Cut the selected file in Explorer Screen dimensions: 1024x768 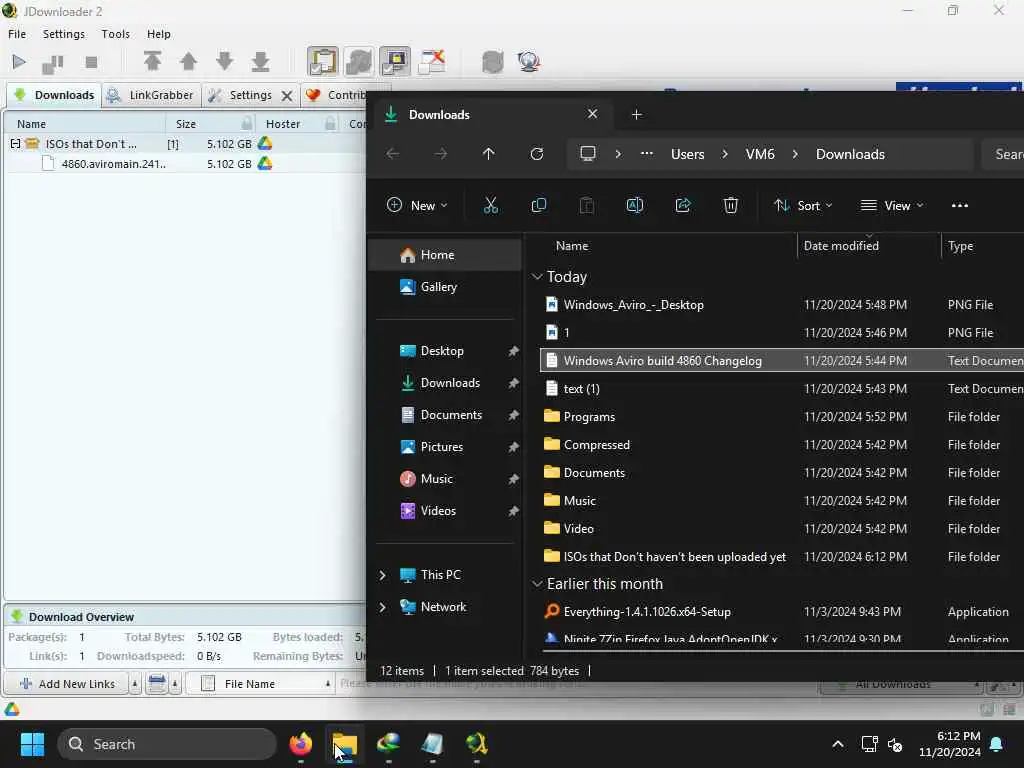pyautogui.click(x=490, y=206)
